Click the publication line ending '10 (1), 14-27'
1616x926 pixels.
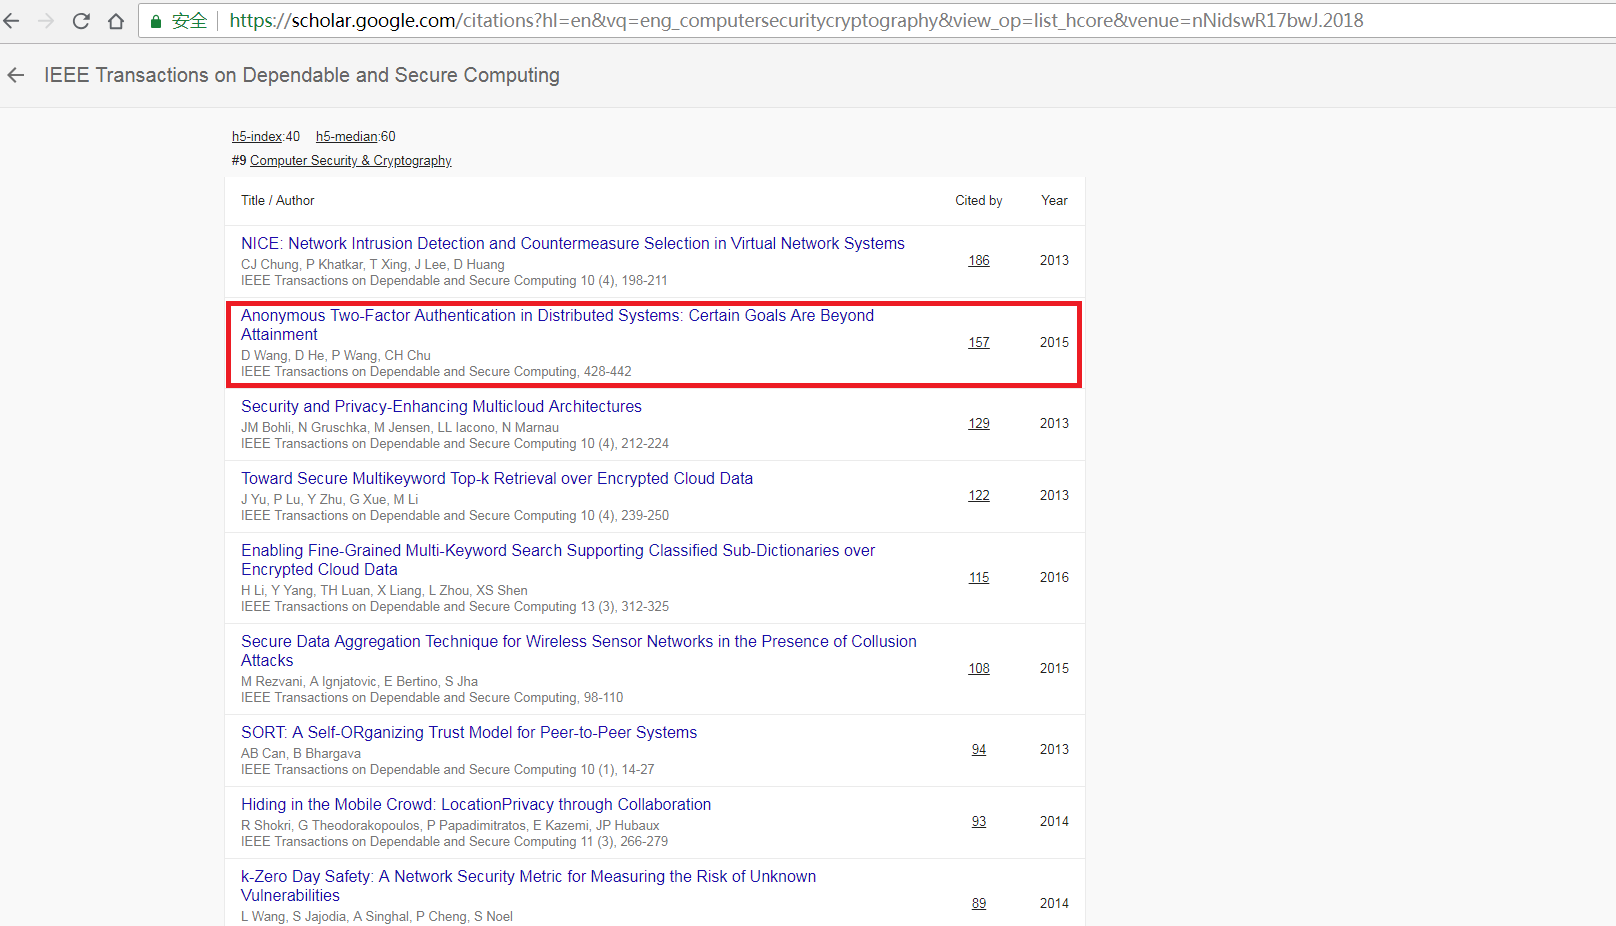click(x=448, y=770)
